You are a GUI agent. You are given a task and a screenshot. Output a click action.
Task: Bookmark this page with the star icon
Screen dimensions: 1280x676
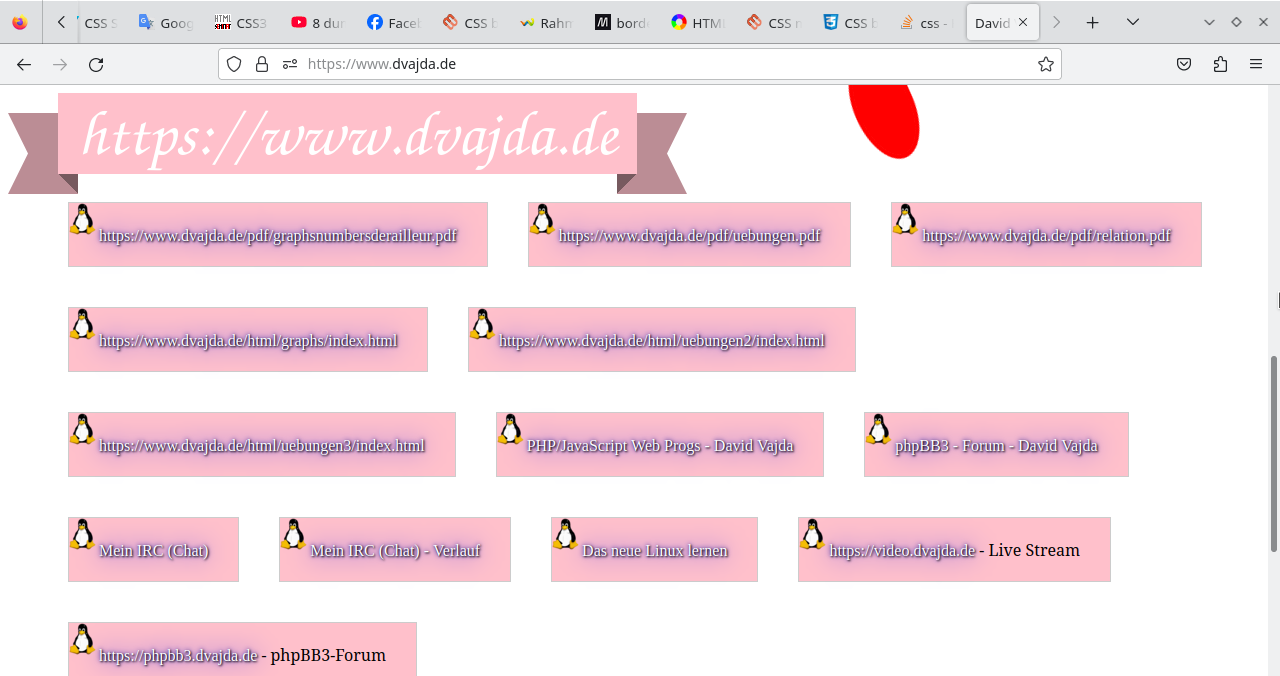click(x=1046, y=64)
